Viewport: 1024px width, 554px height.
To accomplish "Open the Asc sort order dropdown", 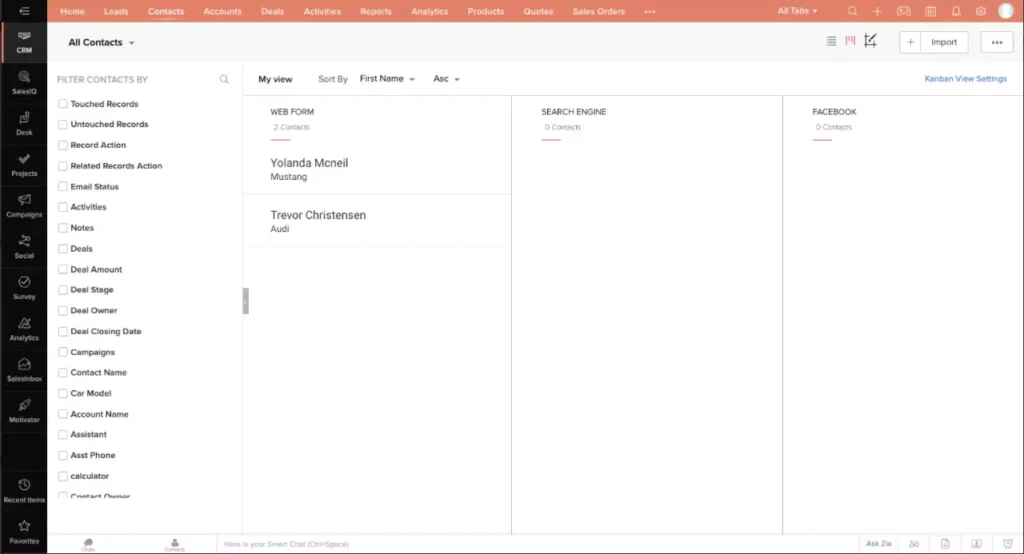I will [x=446, y=79].
